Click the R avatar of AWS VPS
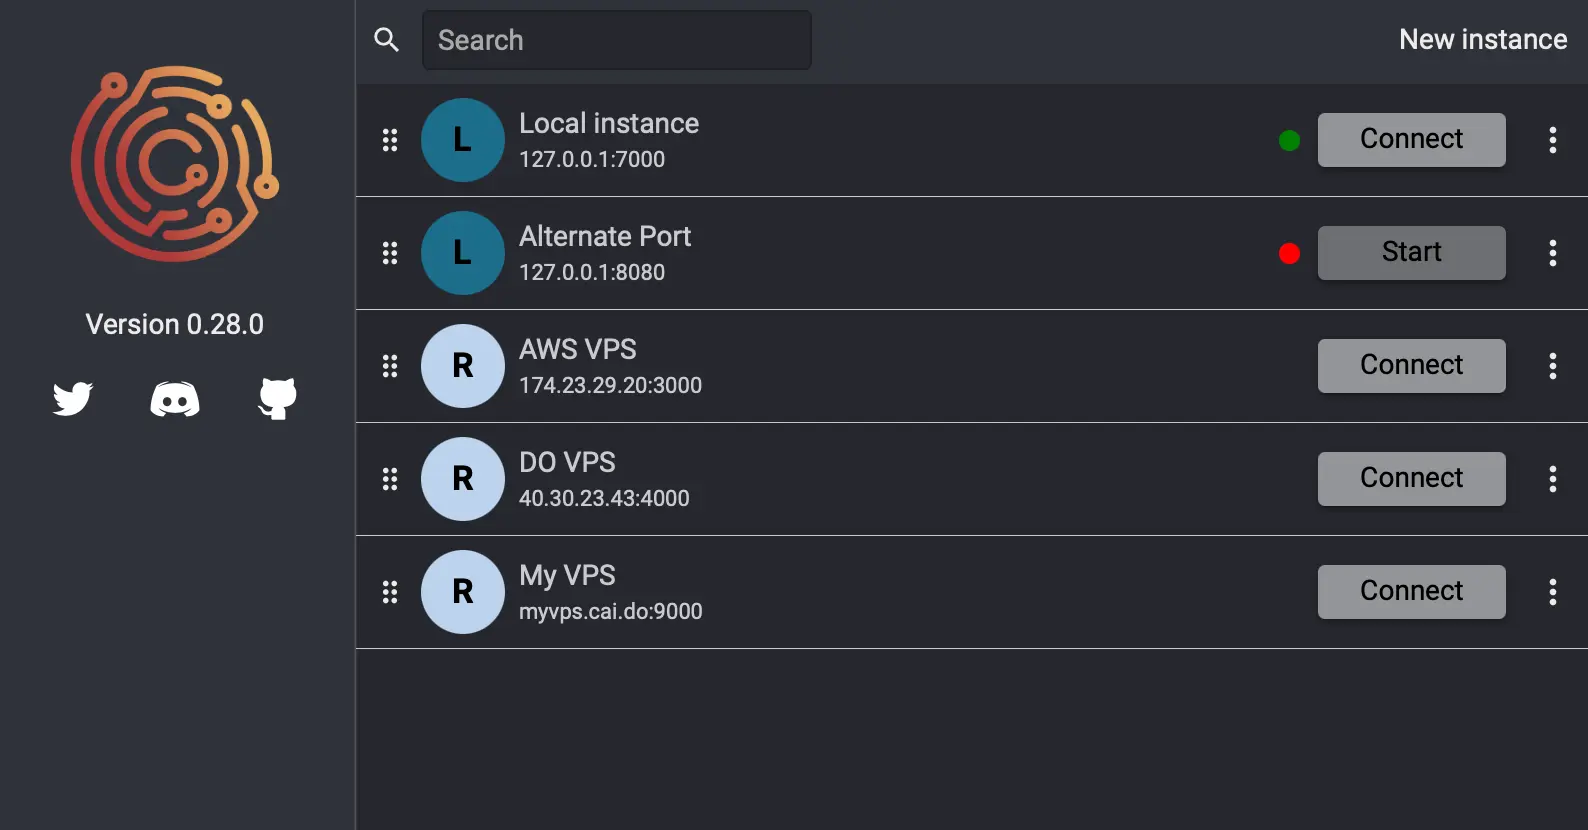The image size is (1588, 830). 463,366
